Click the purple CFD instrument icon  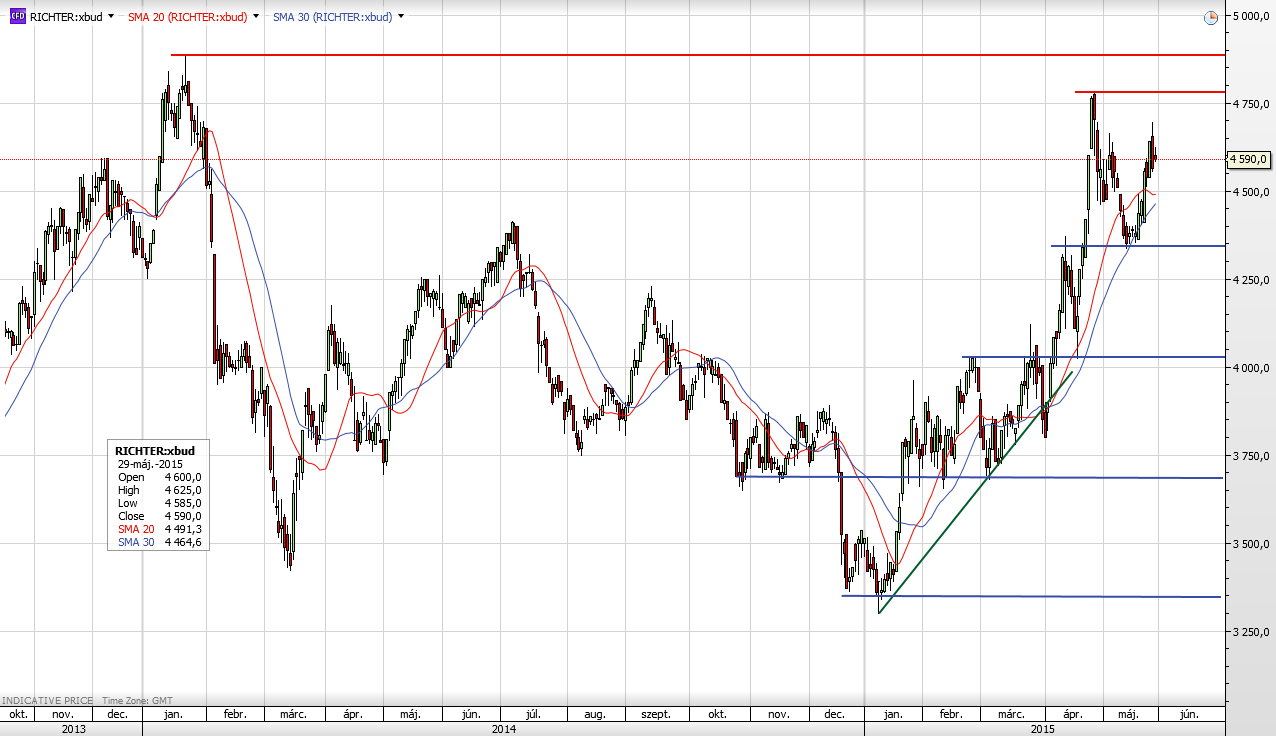click(x=18, y=16)
